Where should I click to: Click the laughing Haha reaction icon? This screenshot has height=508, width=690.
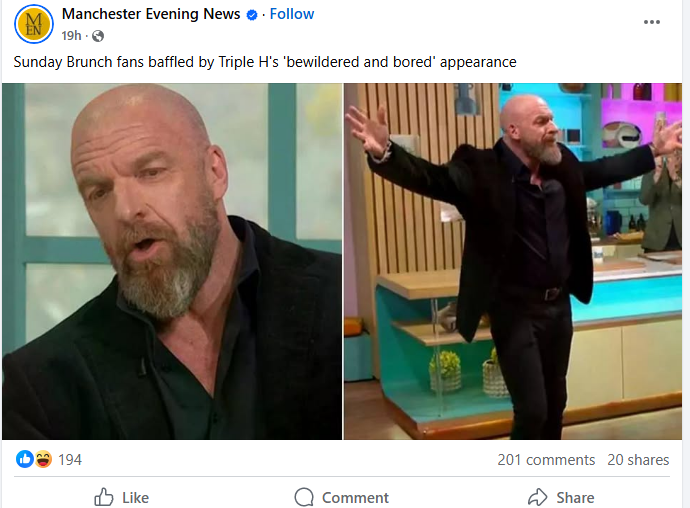[x=43, y=459]
